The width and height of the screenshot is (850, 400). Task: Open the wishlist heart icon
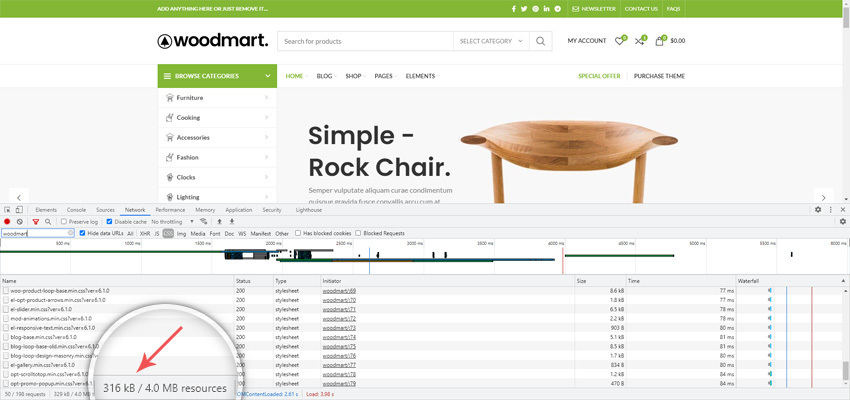[620, 41]
